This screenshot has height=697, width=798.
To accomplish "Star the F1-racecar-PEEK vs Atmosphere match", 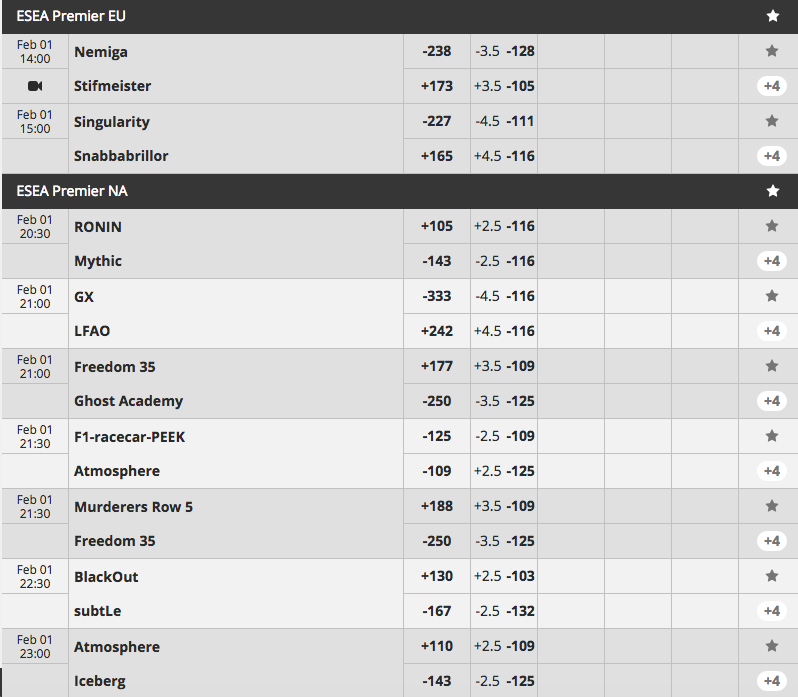I will 772,436.
